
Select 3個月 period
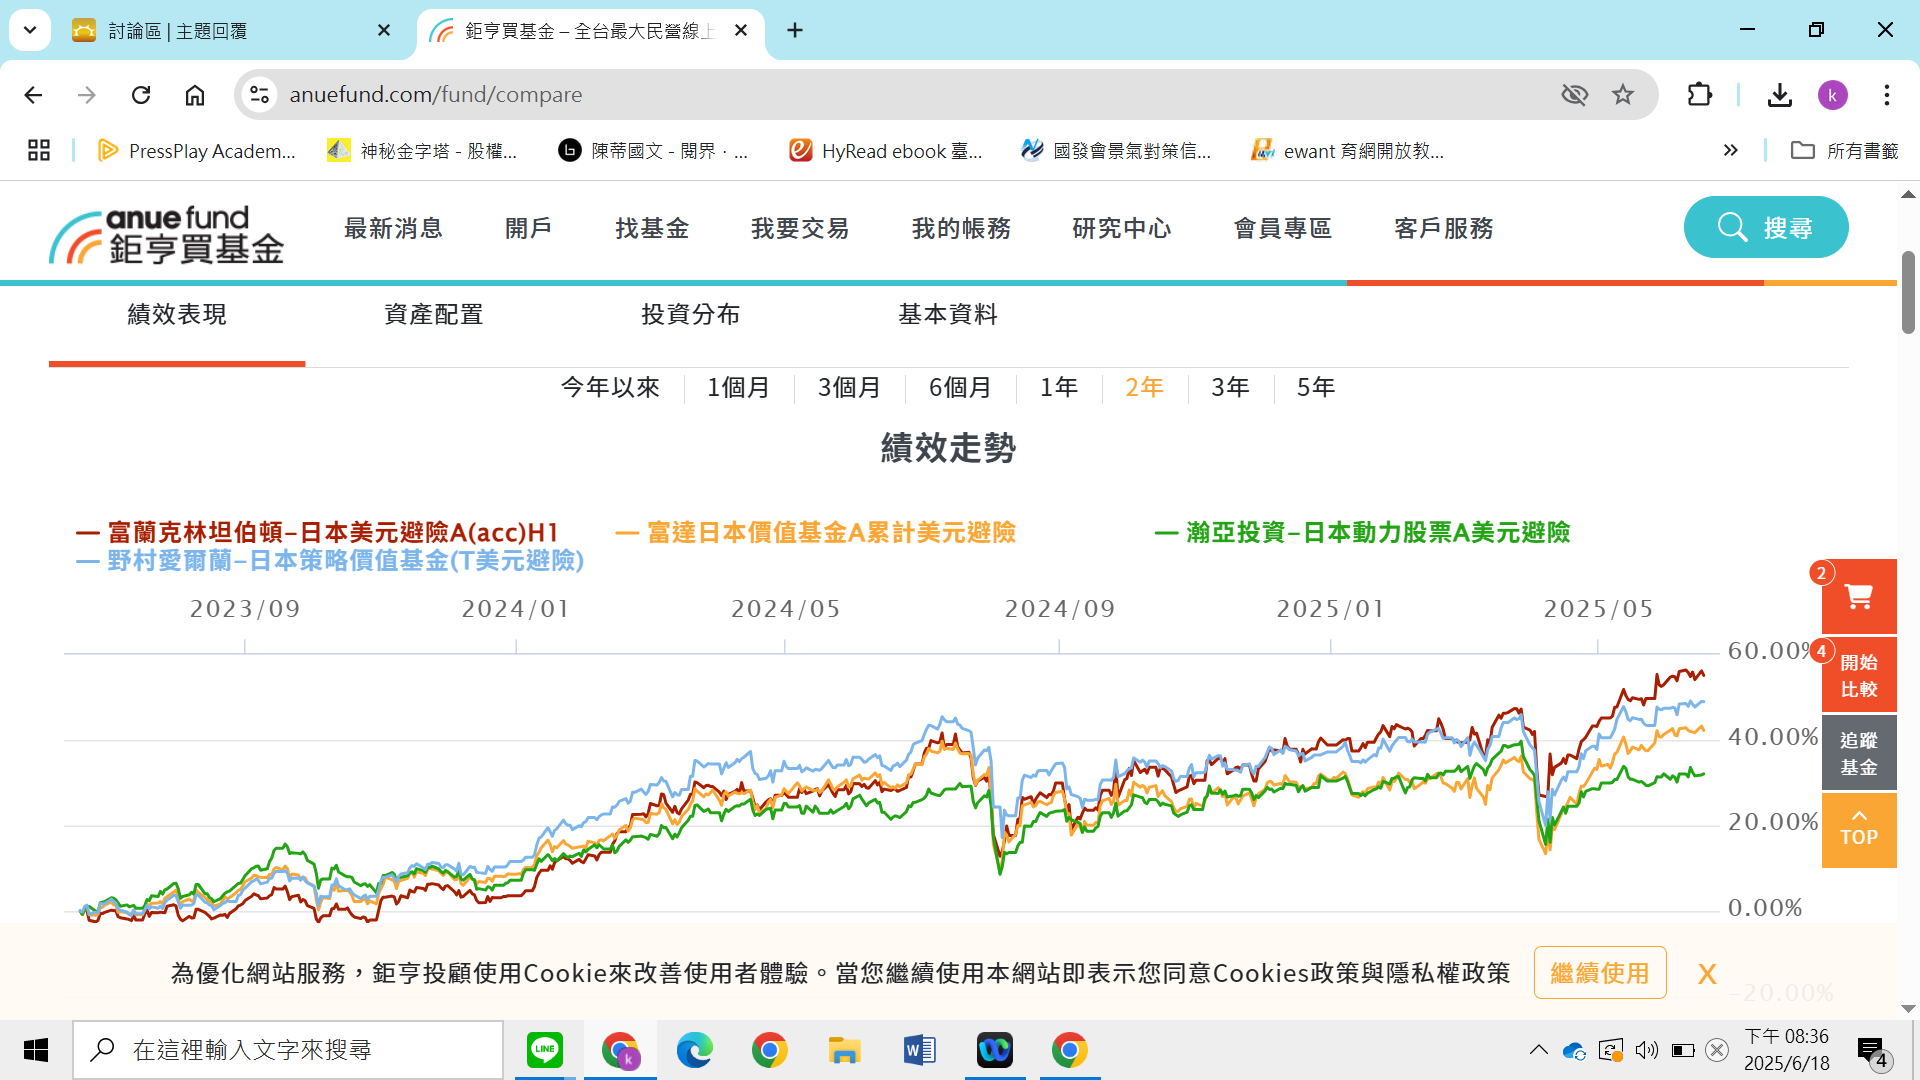pos(849,388)
